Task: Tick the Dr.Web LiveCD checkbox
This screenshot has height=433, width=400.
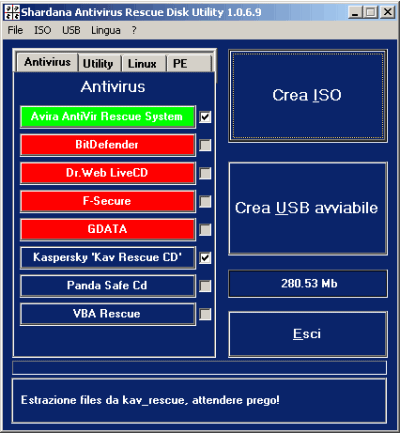Action: (205, 173)
